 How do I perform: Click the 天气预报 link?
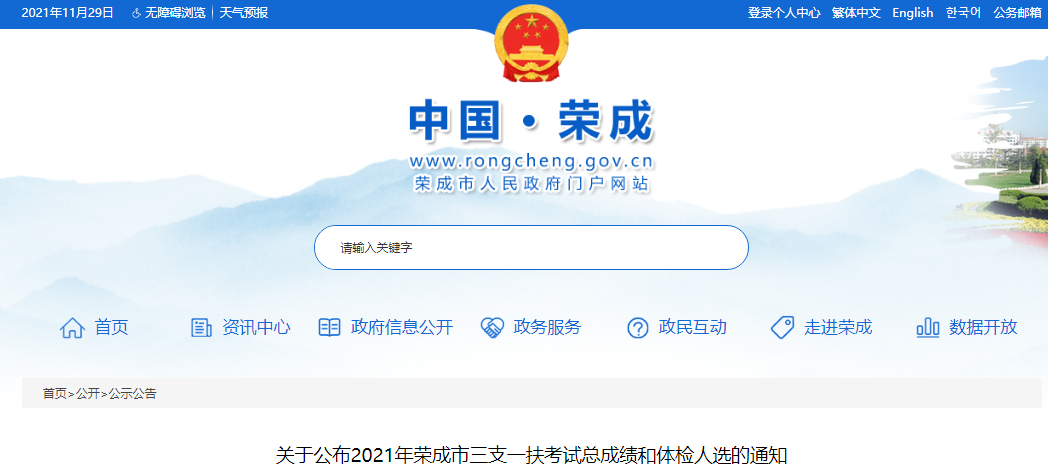(x=244, y=13)
